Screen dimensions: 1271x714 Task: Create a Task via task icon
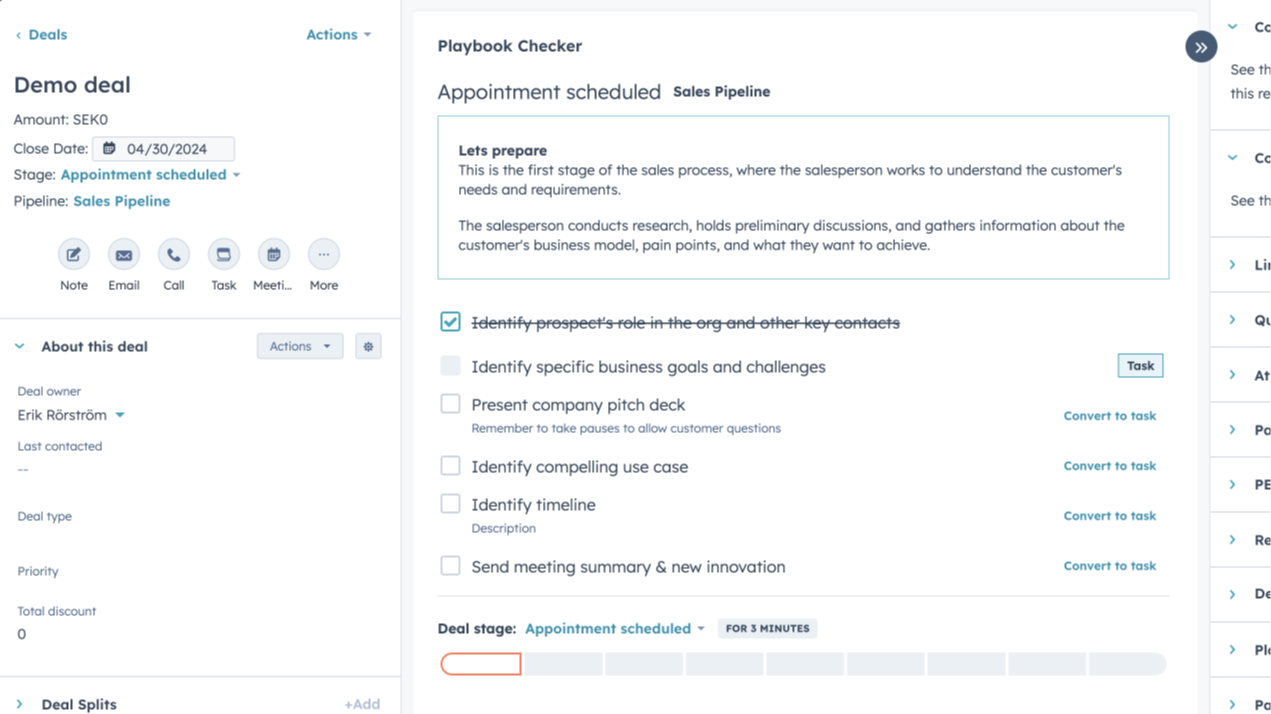tap(223, 255)
